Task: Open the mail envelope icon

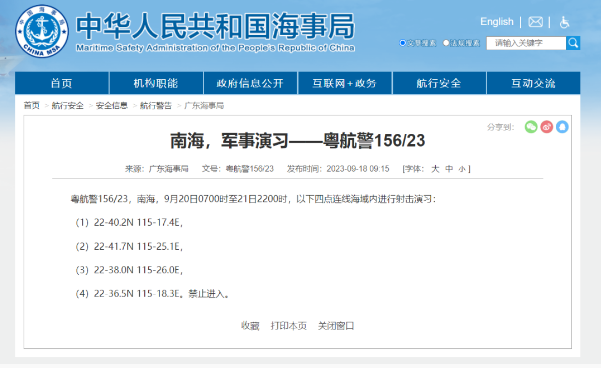Action: click(x=535, y=22)
